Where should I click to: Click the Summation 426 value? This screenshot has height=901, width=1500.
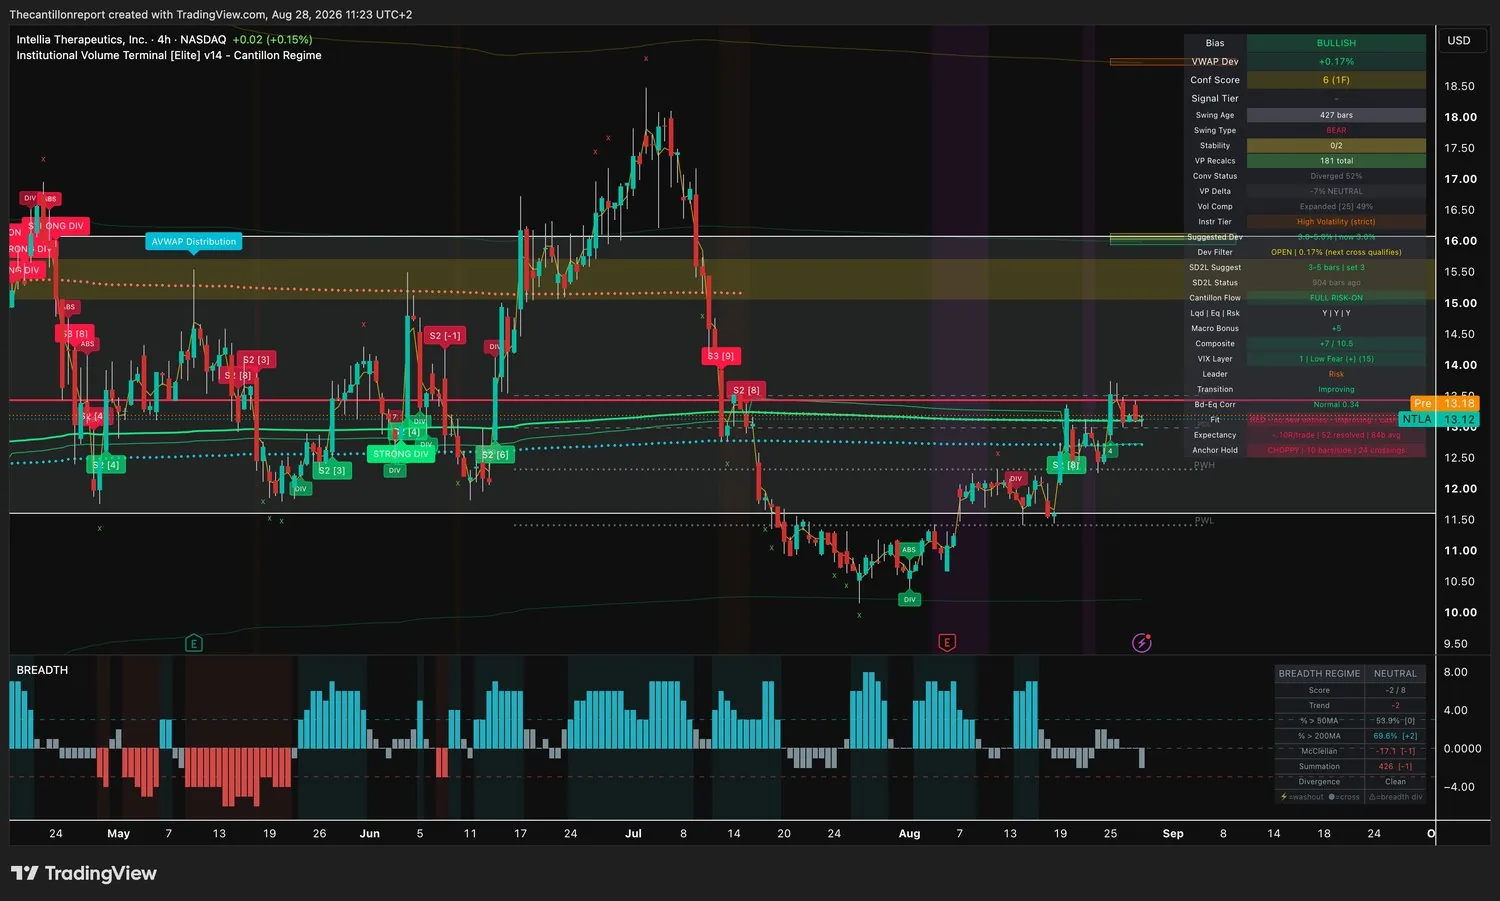[1395, 767]
